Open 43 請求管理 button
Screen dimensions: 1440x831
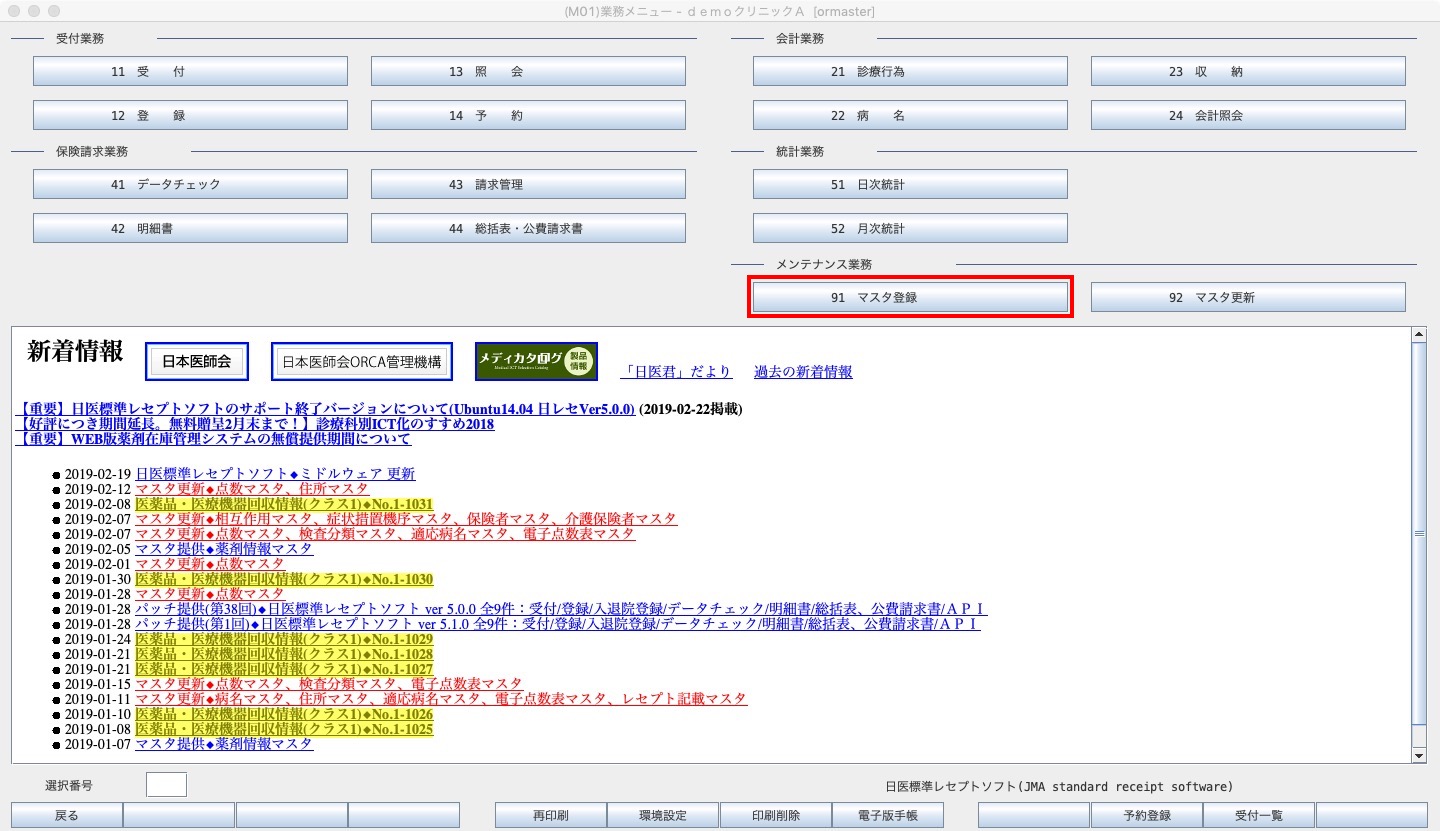point(528,185)
